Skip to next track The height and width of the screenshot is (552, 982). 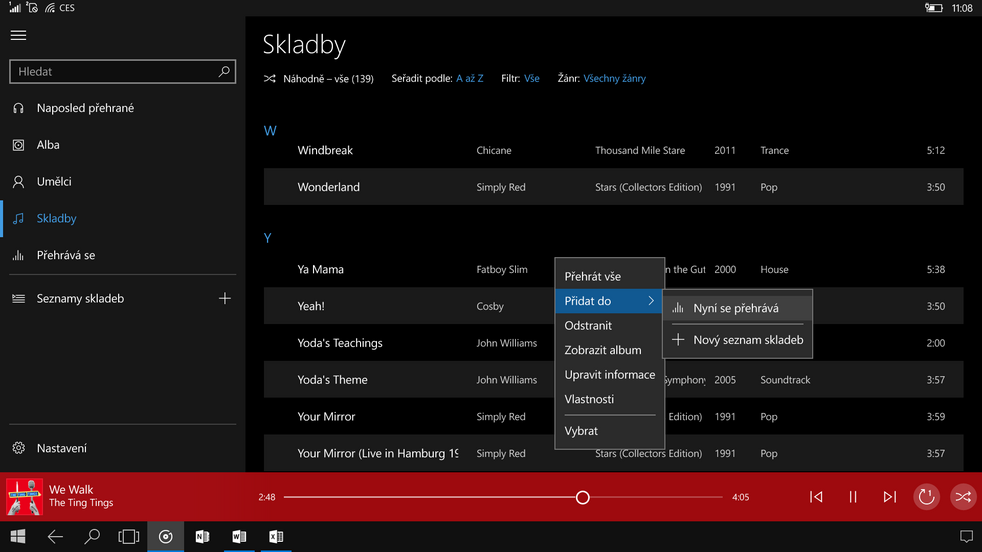pyautogui.click(x=889, y=497)
